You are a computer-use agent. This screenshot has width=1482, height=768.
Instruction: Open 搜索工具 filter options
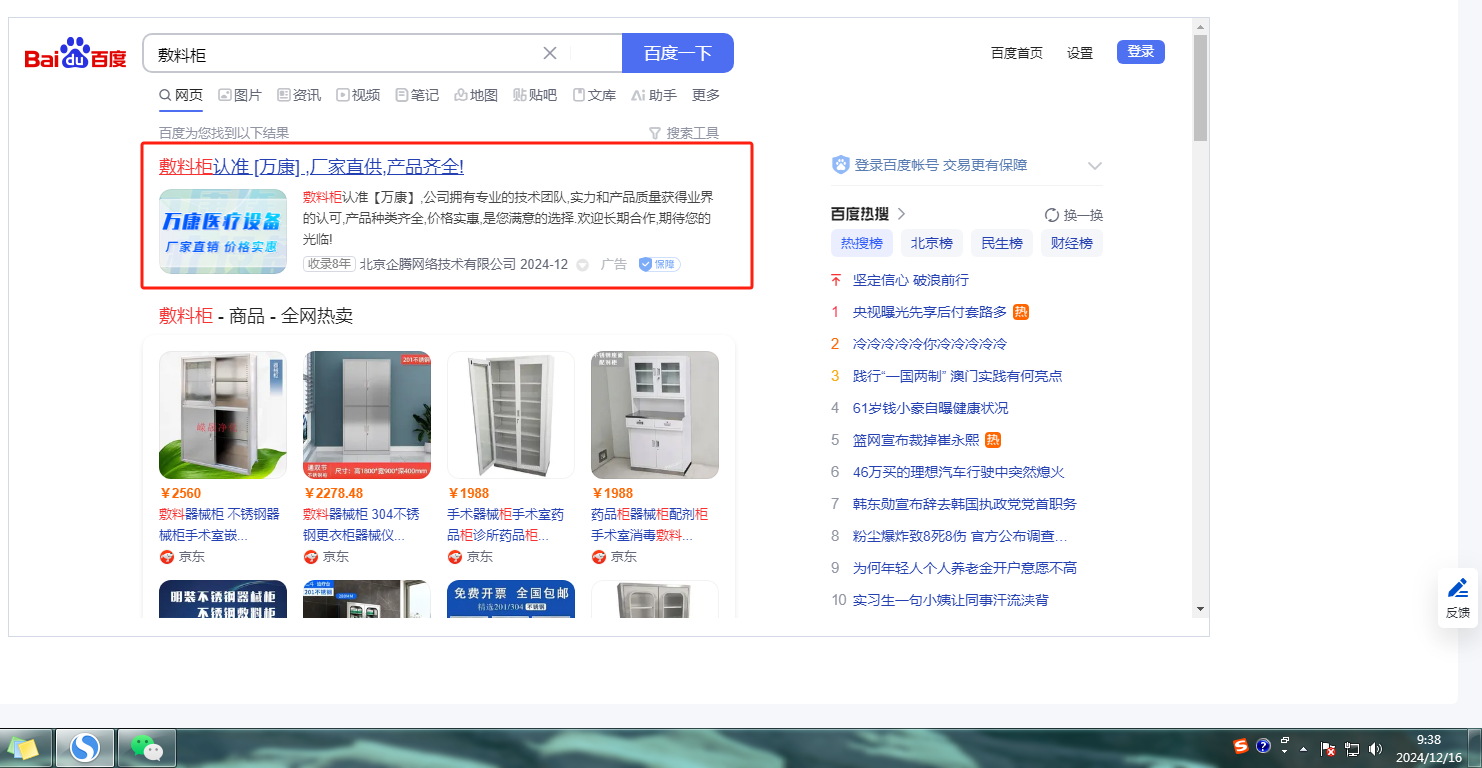pyautogui.click(x=684, y=133)
